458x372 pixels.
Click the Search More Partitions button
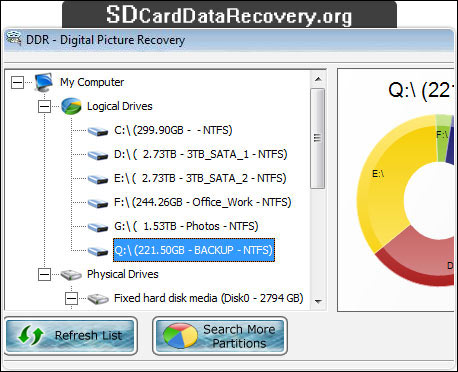[220, 336]
